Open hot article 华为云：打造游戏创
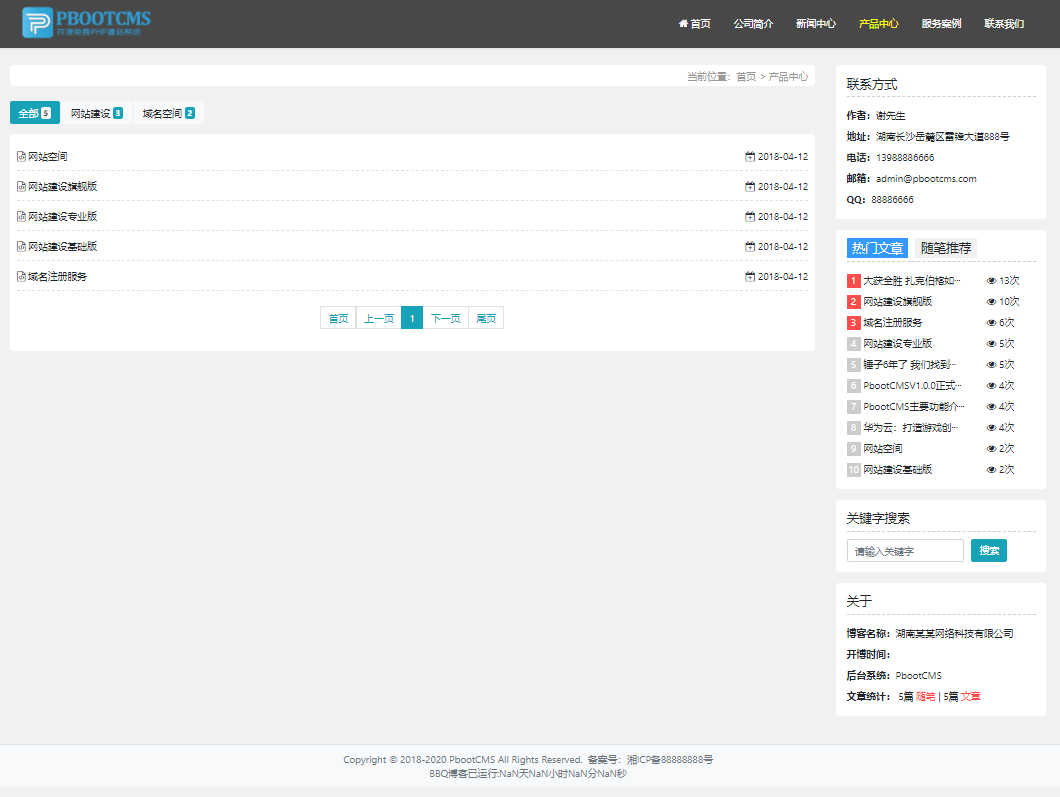 910,427
